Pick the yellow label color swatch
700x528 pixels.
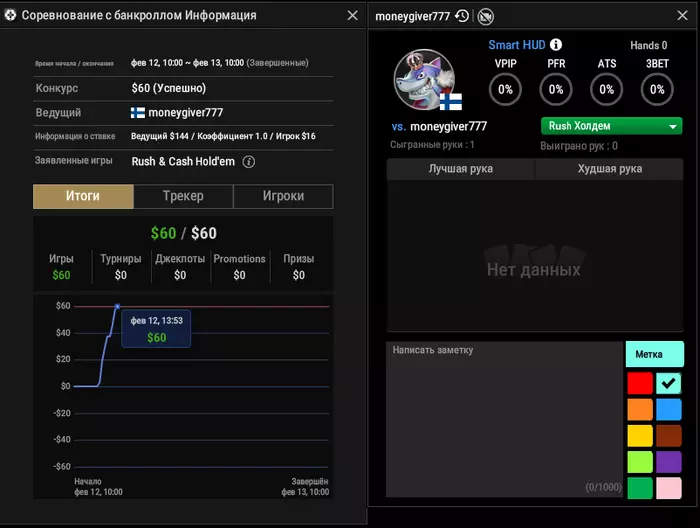(640, 436)
